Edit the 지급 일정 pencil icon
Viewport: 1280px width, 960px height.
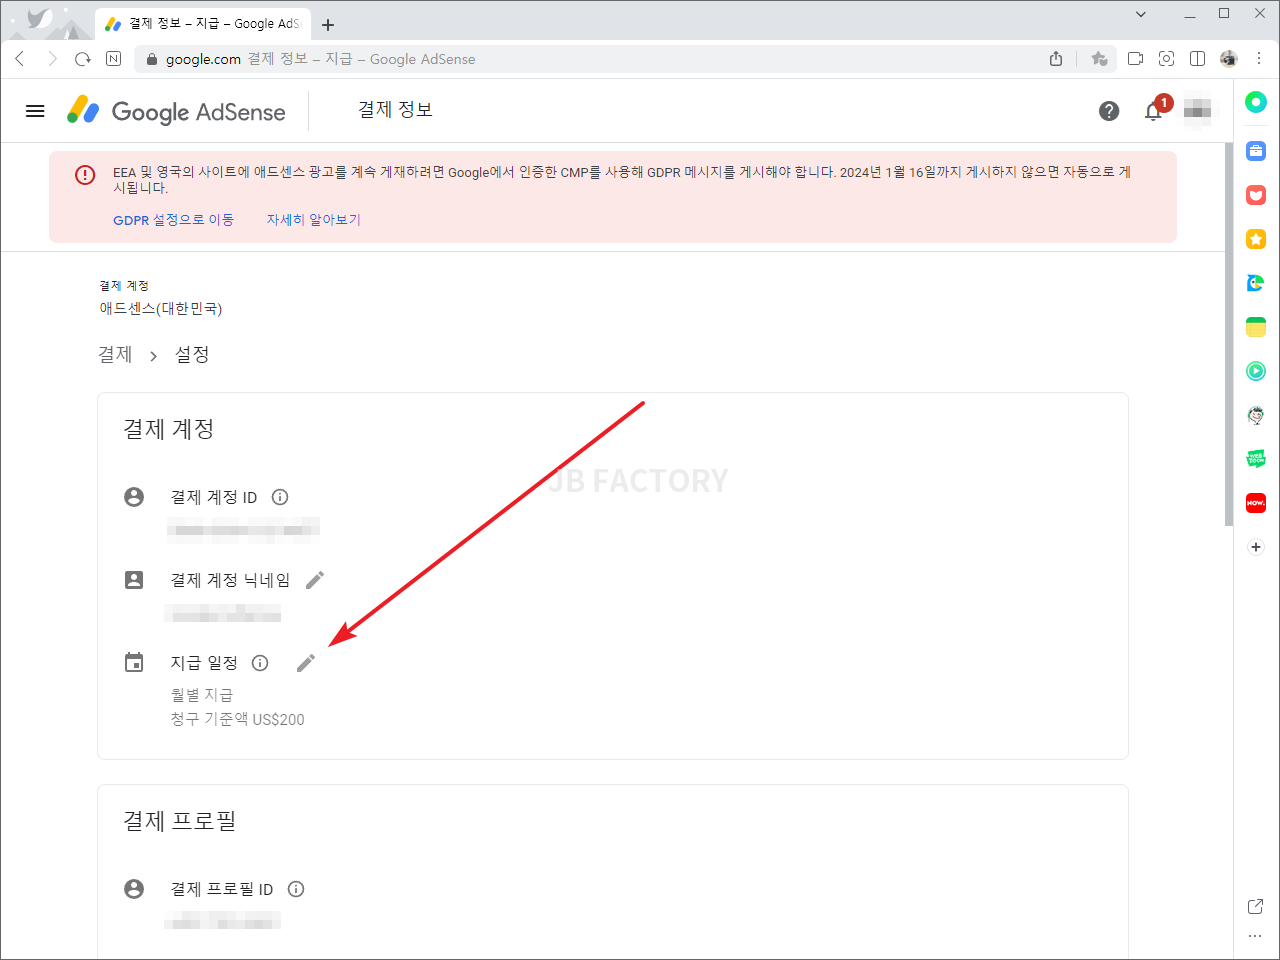pyautogui.click(x=306, y=663)
